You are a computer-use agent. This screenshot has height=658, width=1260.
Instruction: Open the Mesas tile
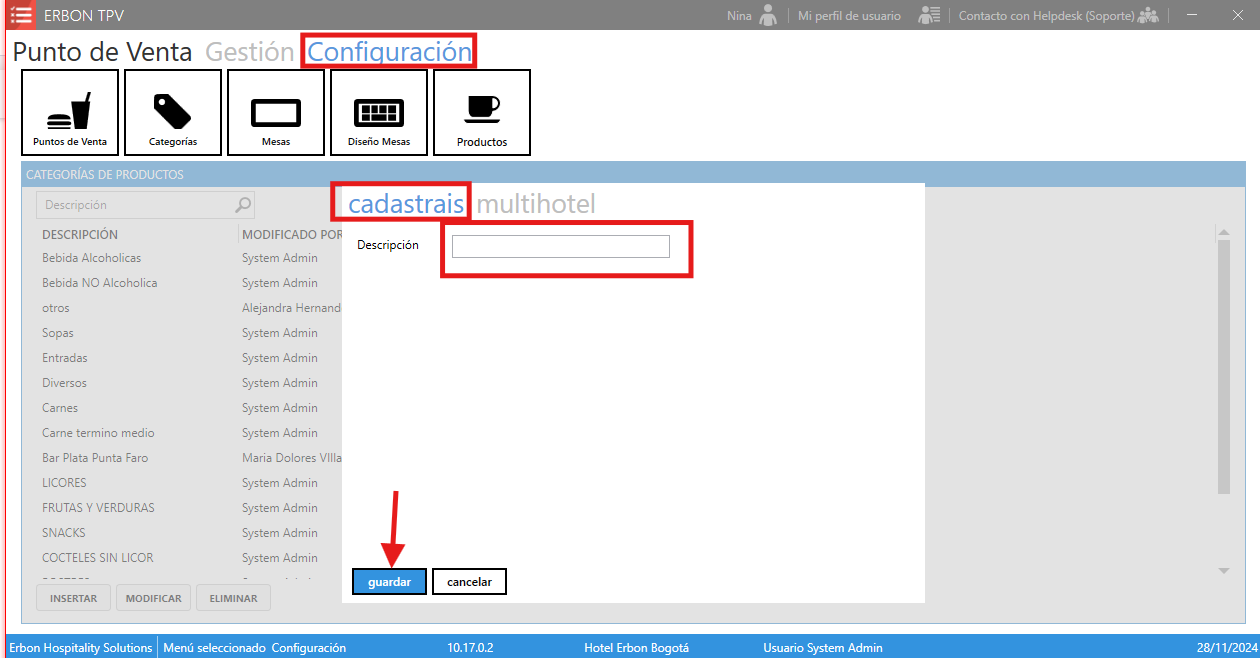tap(276, 112)
